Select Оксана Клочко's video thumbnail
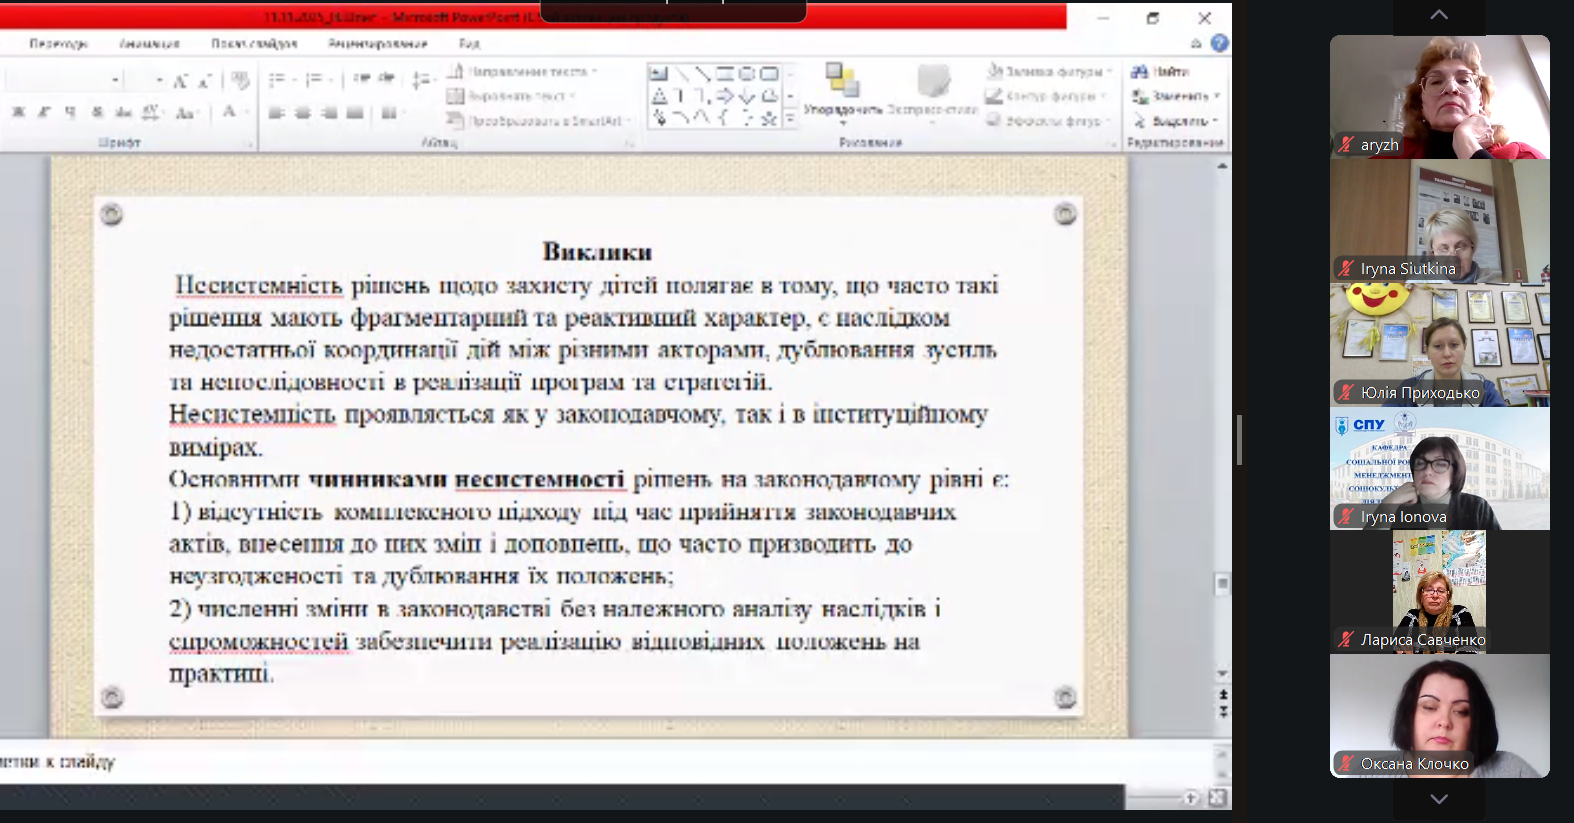The height and width of the screenshot is (823, 1574). 1439,716
